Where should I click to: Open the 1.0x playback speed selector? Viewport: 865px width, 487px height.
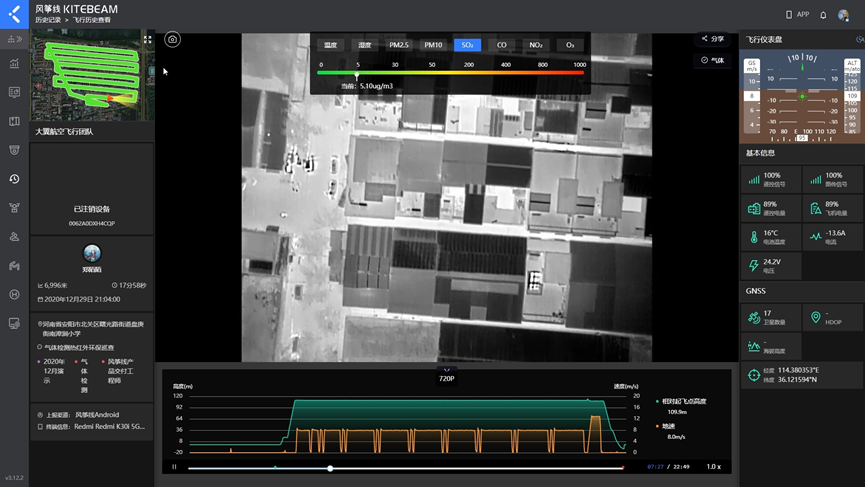pyautogui.click(x=713, y=467)
